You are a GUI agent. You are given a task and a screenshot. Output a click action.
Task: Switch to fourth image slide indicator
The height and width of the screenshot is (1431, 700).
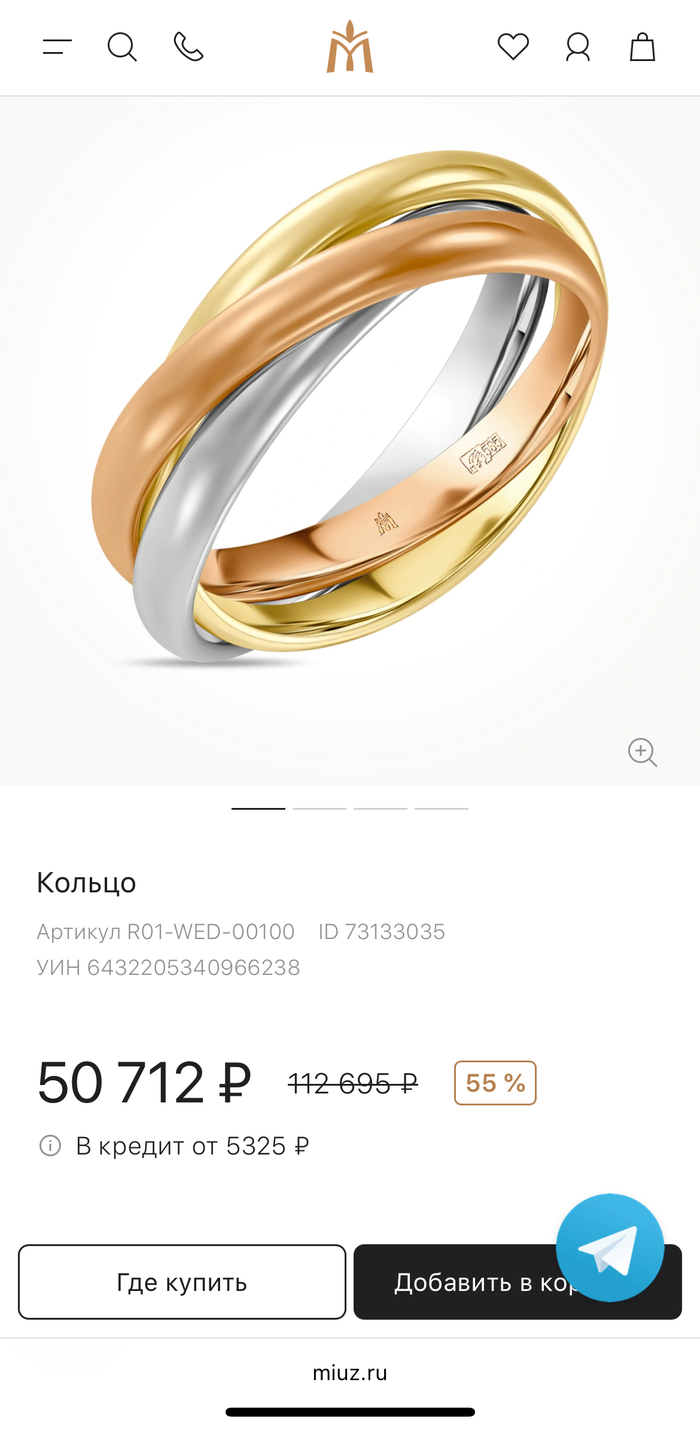[x=441, y=808]
